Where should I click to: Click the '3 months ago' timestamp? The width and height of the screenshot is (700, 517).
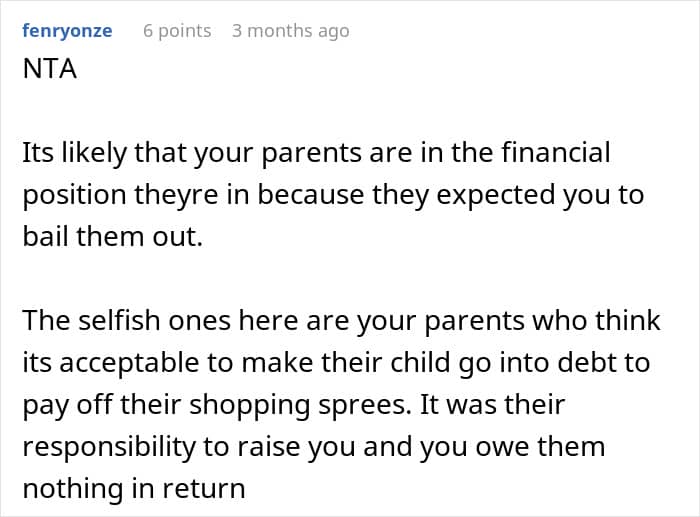click(x=291, y=31)
